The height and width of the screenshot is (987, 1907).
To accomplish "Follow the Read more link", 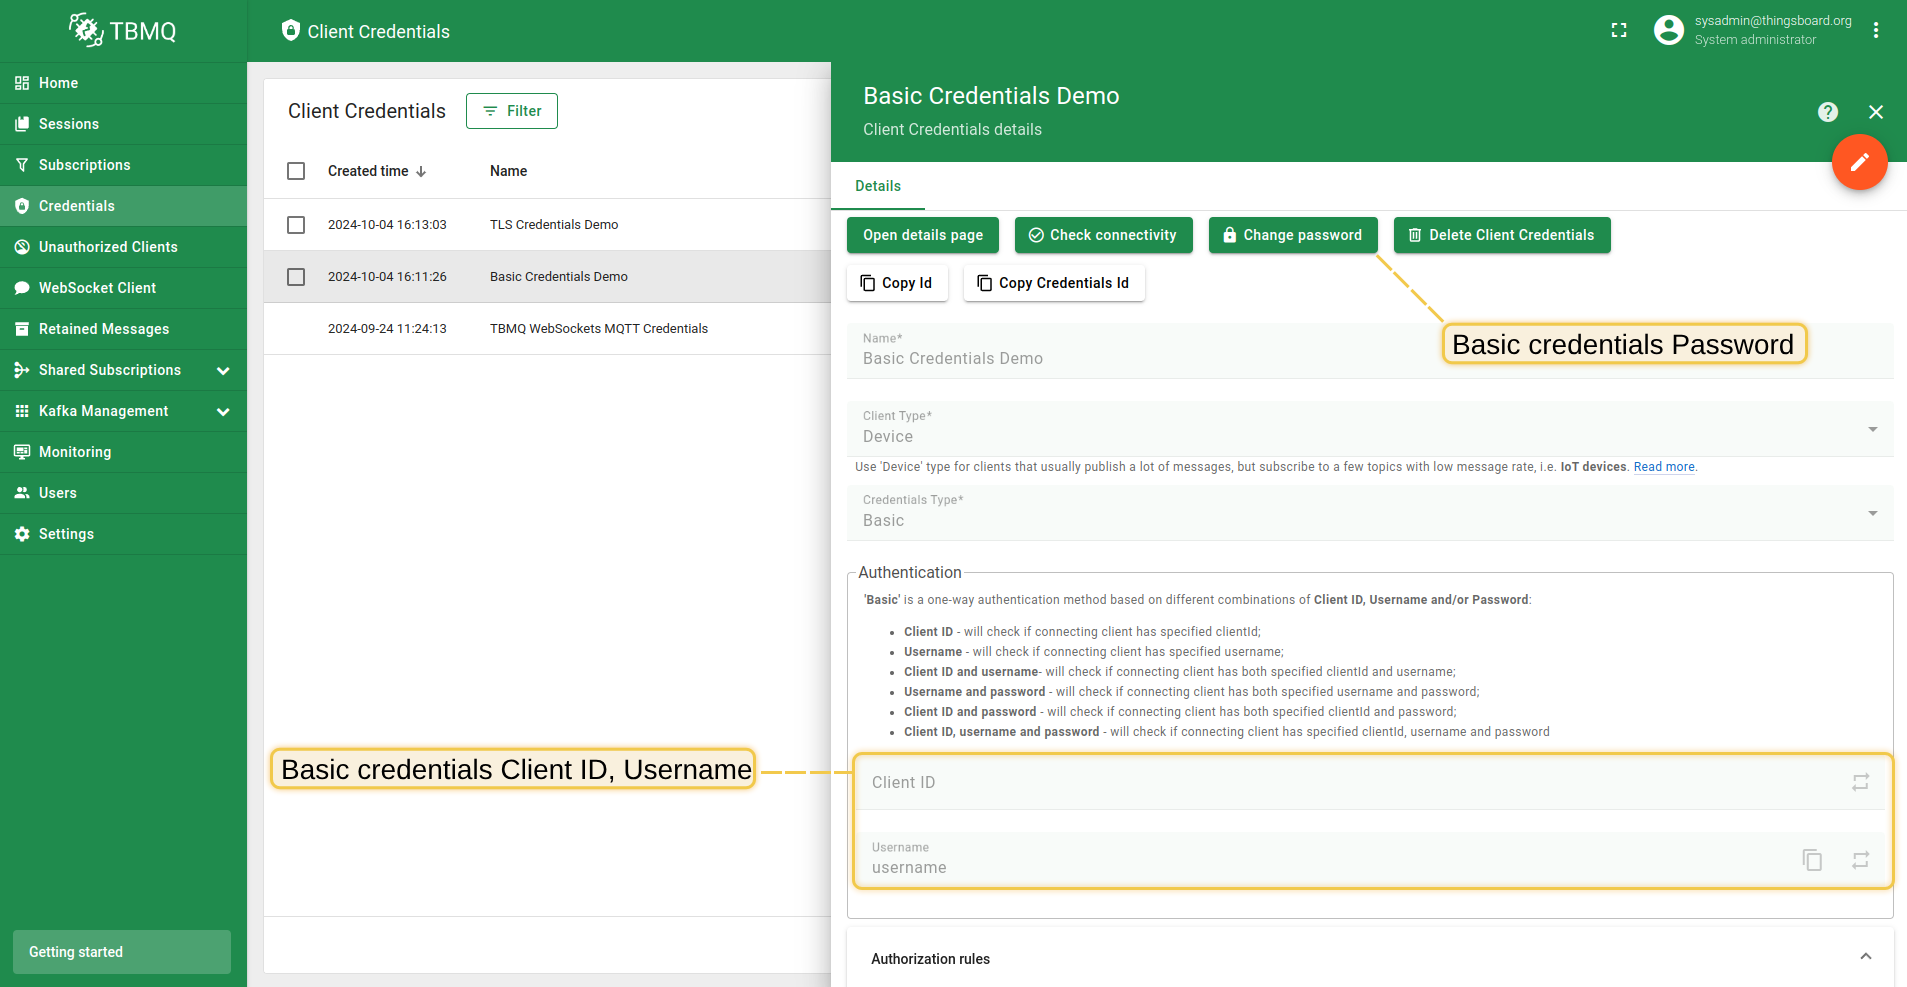I will pyautogui.click(x=1664, y=467).
